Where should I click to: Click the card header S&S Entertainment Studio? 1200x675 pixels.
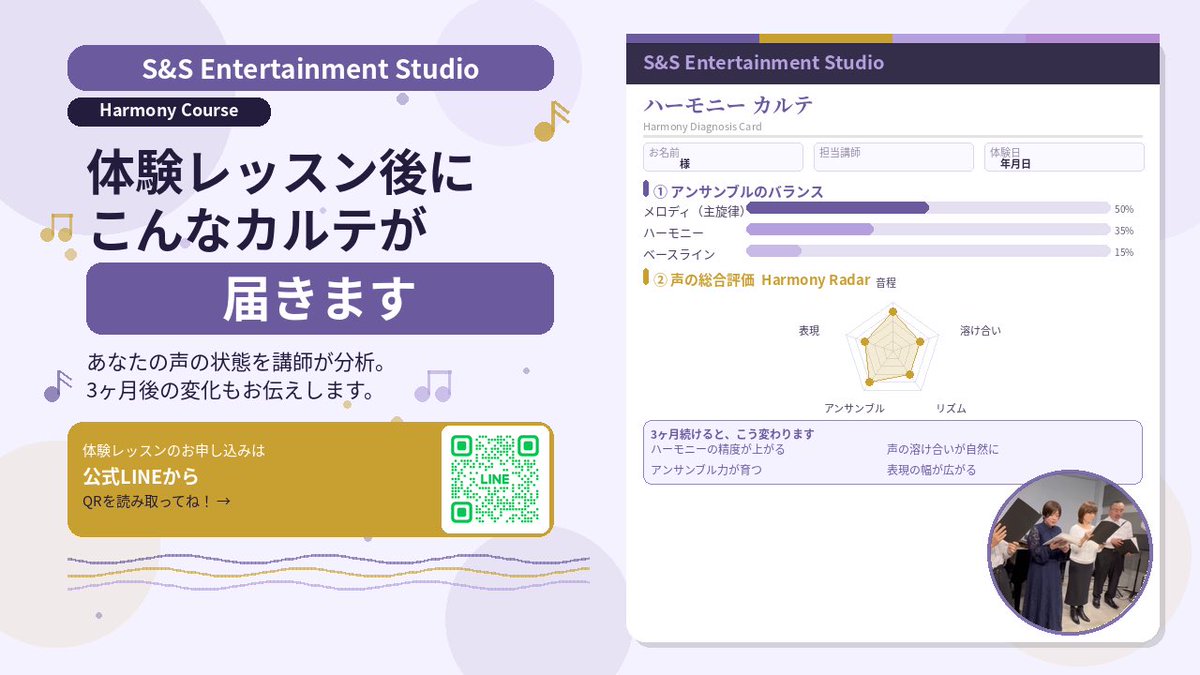coord(763,63)
